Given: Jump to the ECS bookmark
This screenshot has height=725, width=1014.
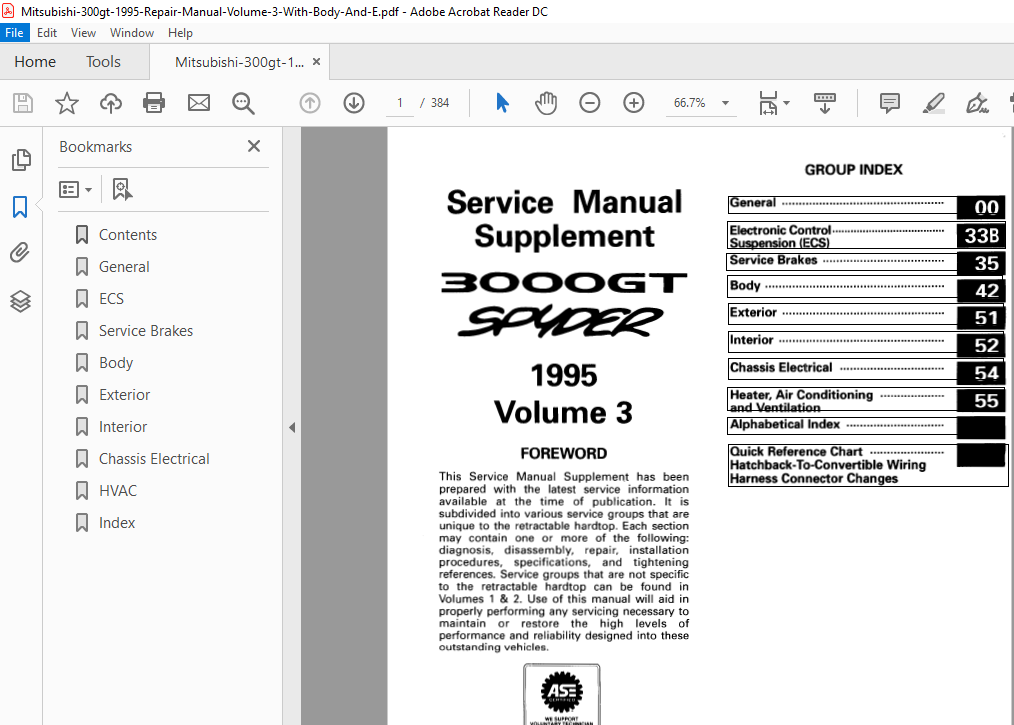Looking at the screenshot, I should pyautogui.click(x=111, y=299).
